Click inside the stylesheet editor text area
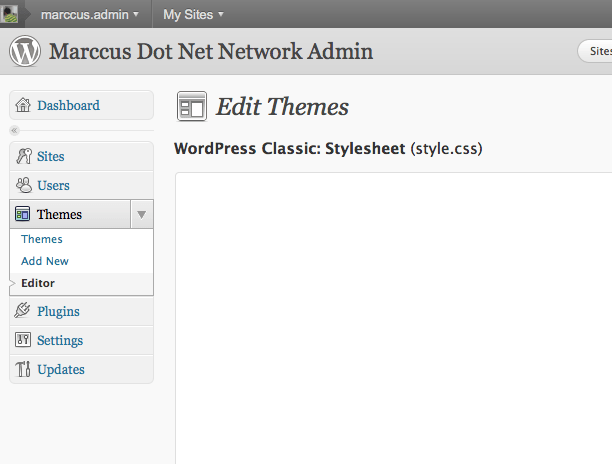612x464 pixels. point(393,318)
